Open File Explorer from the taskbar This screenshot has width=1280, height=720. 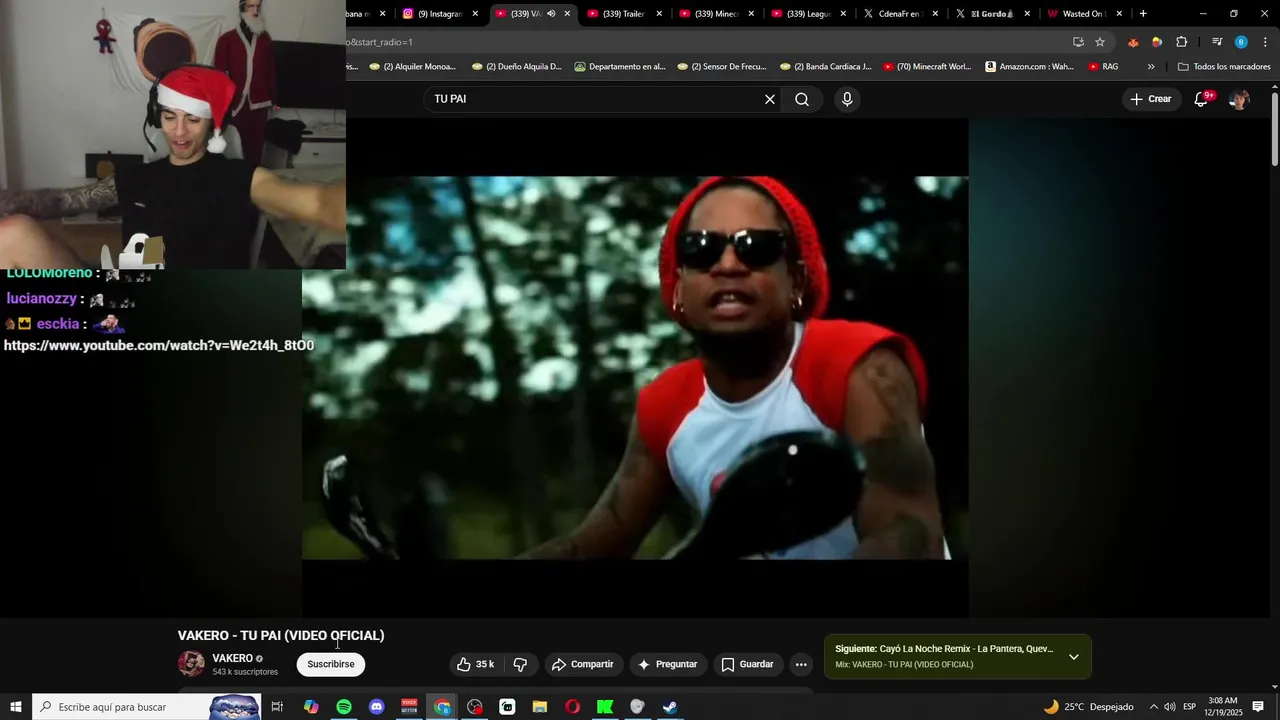pos(540,707)
